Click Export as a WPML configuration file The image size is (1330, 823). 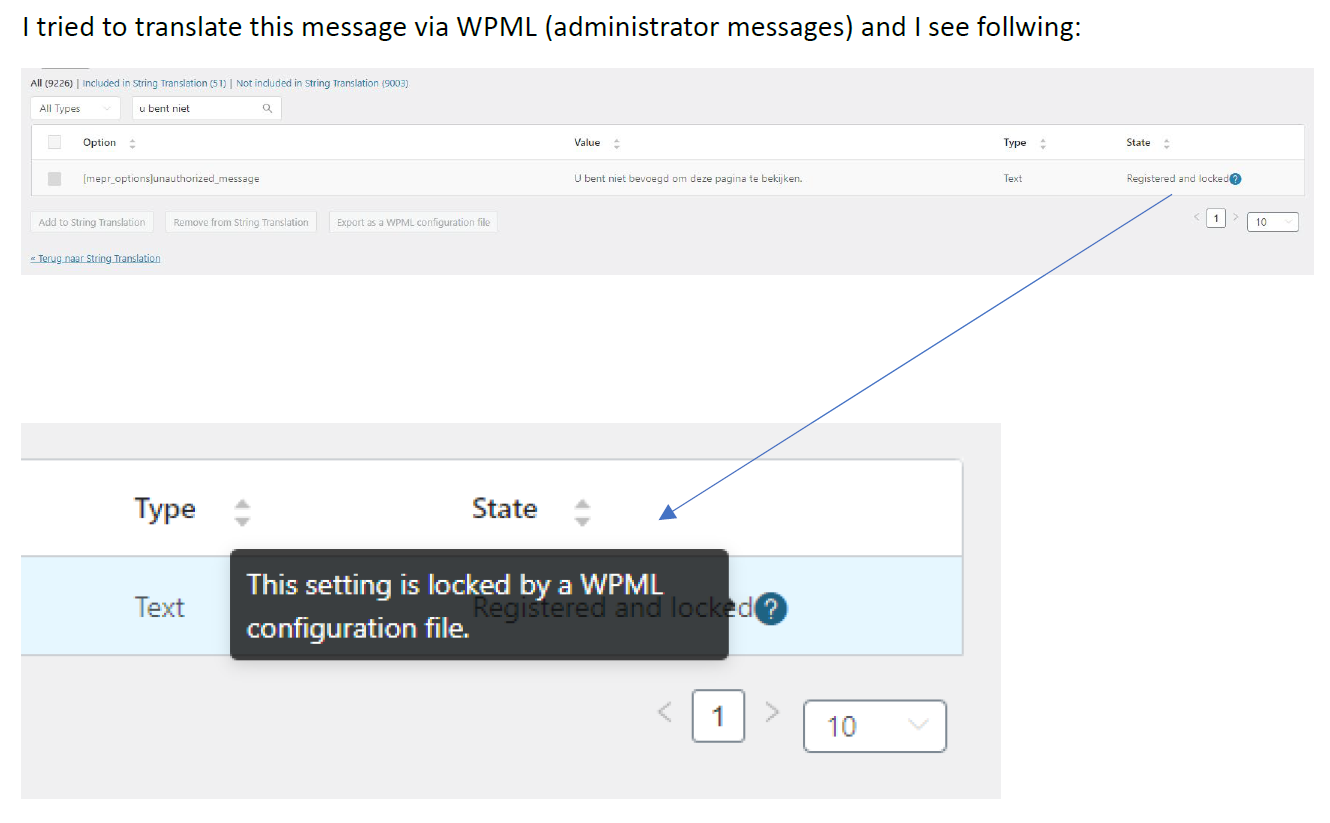(x=413, y=222)
